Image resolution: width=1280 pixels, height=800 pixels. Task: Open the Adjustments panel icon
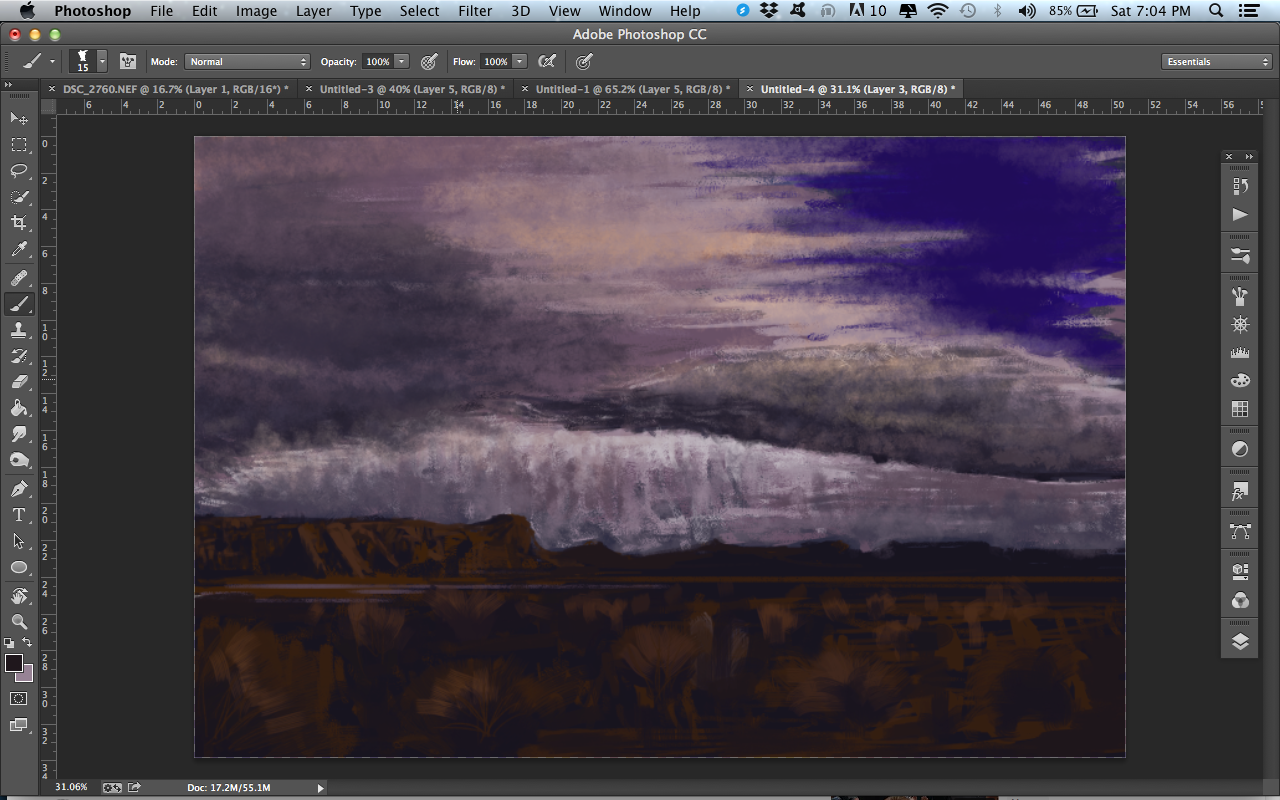(1240, 450)
